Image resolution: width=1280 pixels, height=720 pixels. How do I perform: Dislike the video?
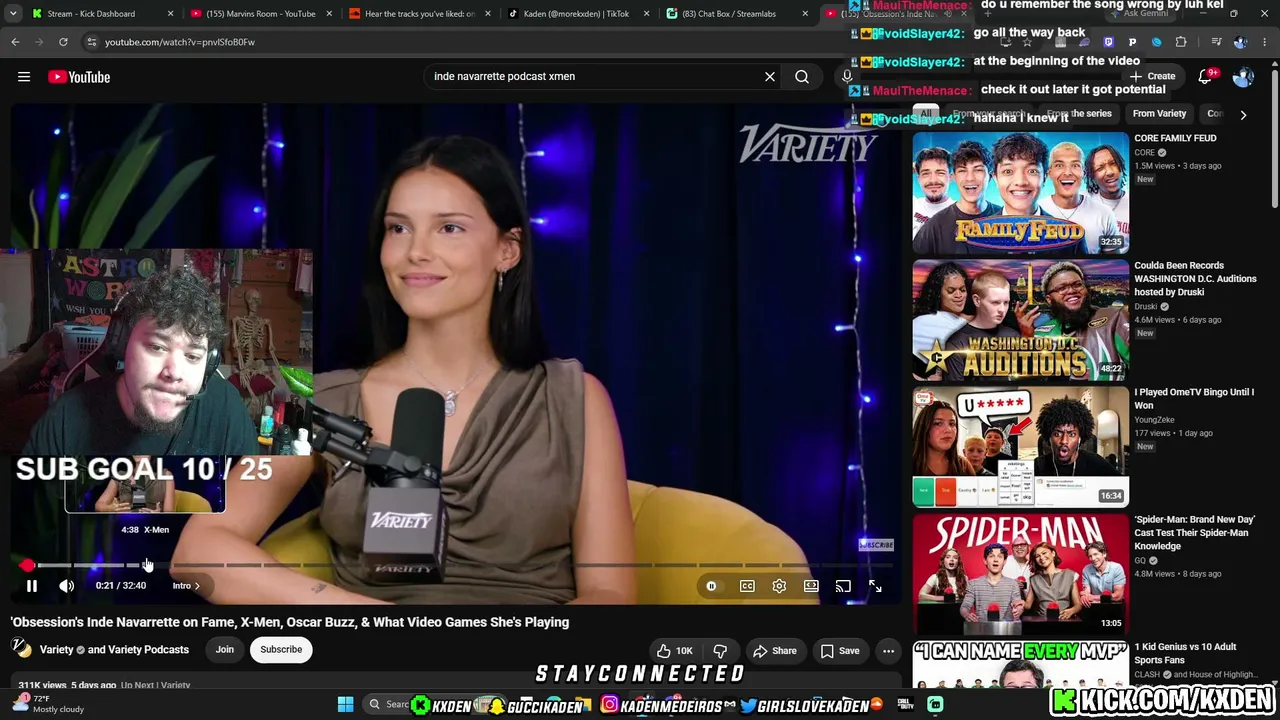720,651
